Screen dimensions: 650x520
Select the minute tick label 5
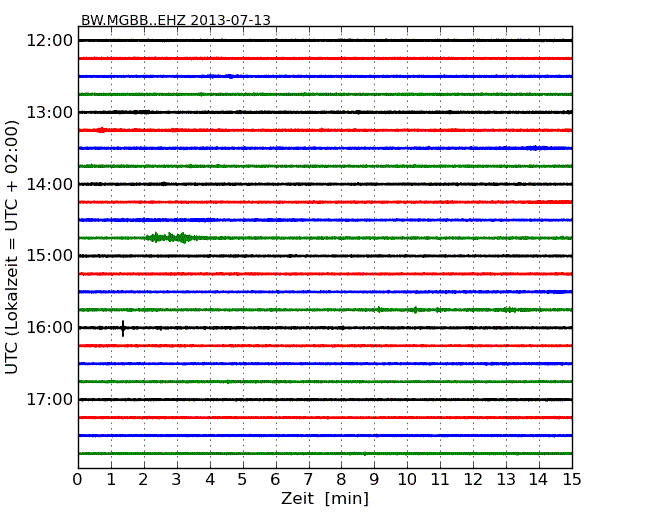pyautogui.click(x=243, y=479)
